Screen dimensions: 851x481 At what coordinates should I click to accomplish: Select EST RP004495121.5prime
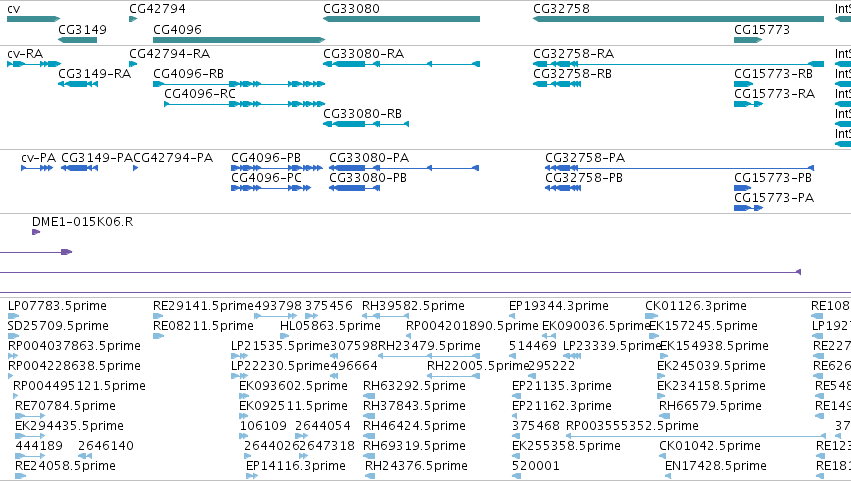(x=79, y=387)
